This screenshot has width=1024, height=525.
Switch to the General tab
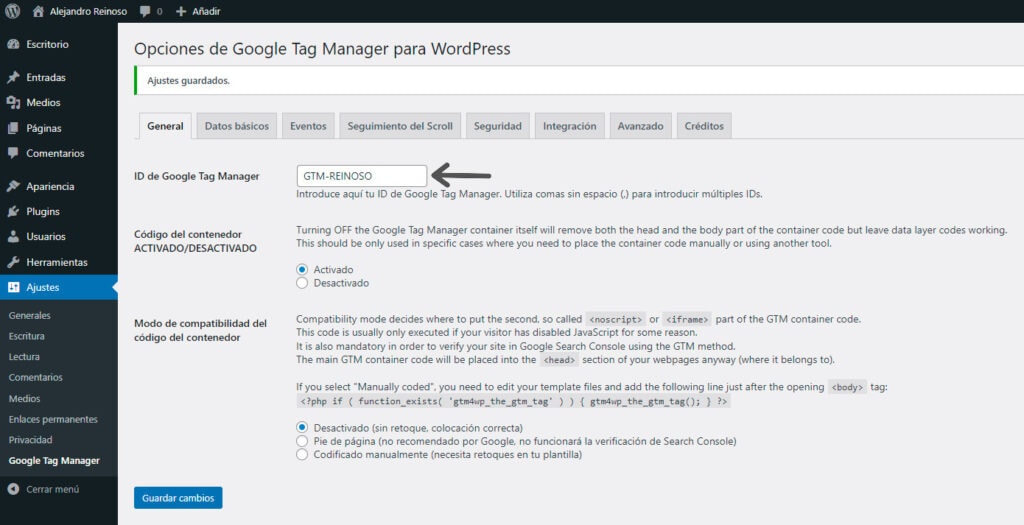tap(165, 126)
